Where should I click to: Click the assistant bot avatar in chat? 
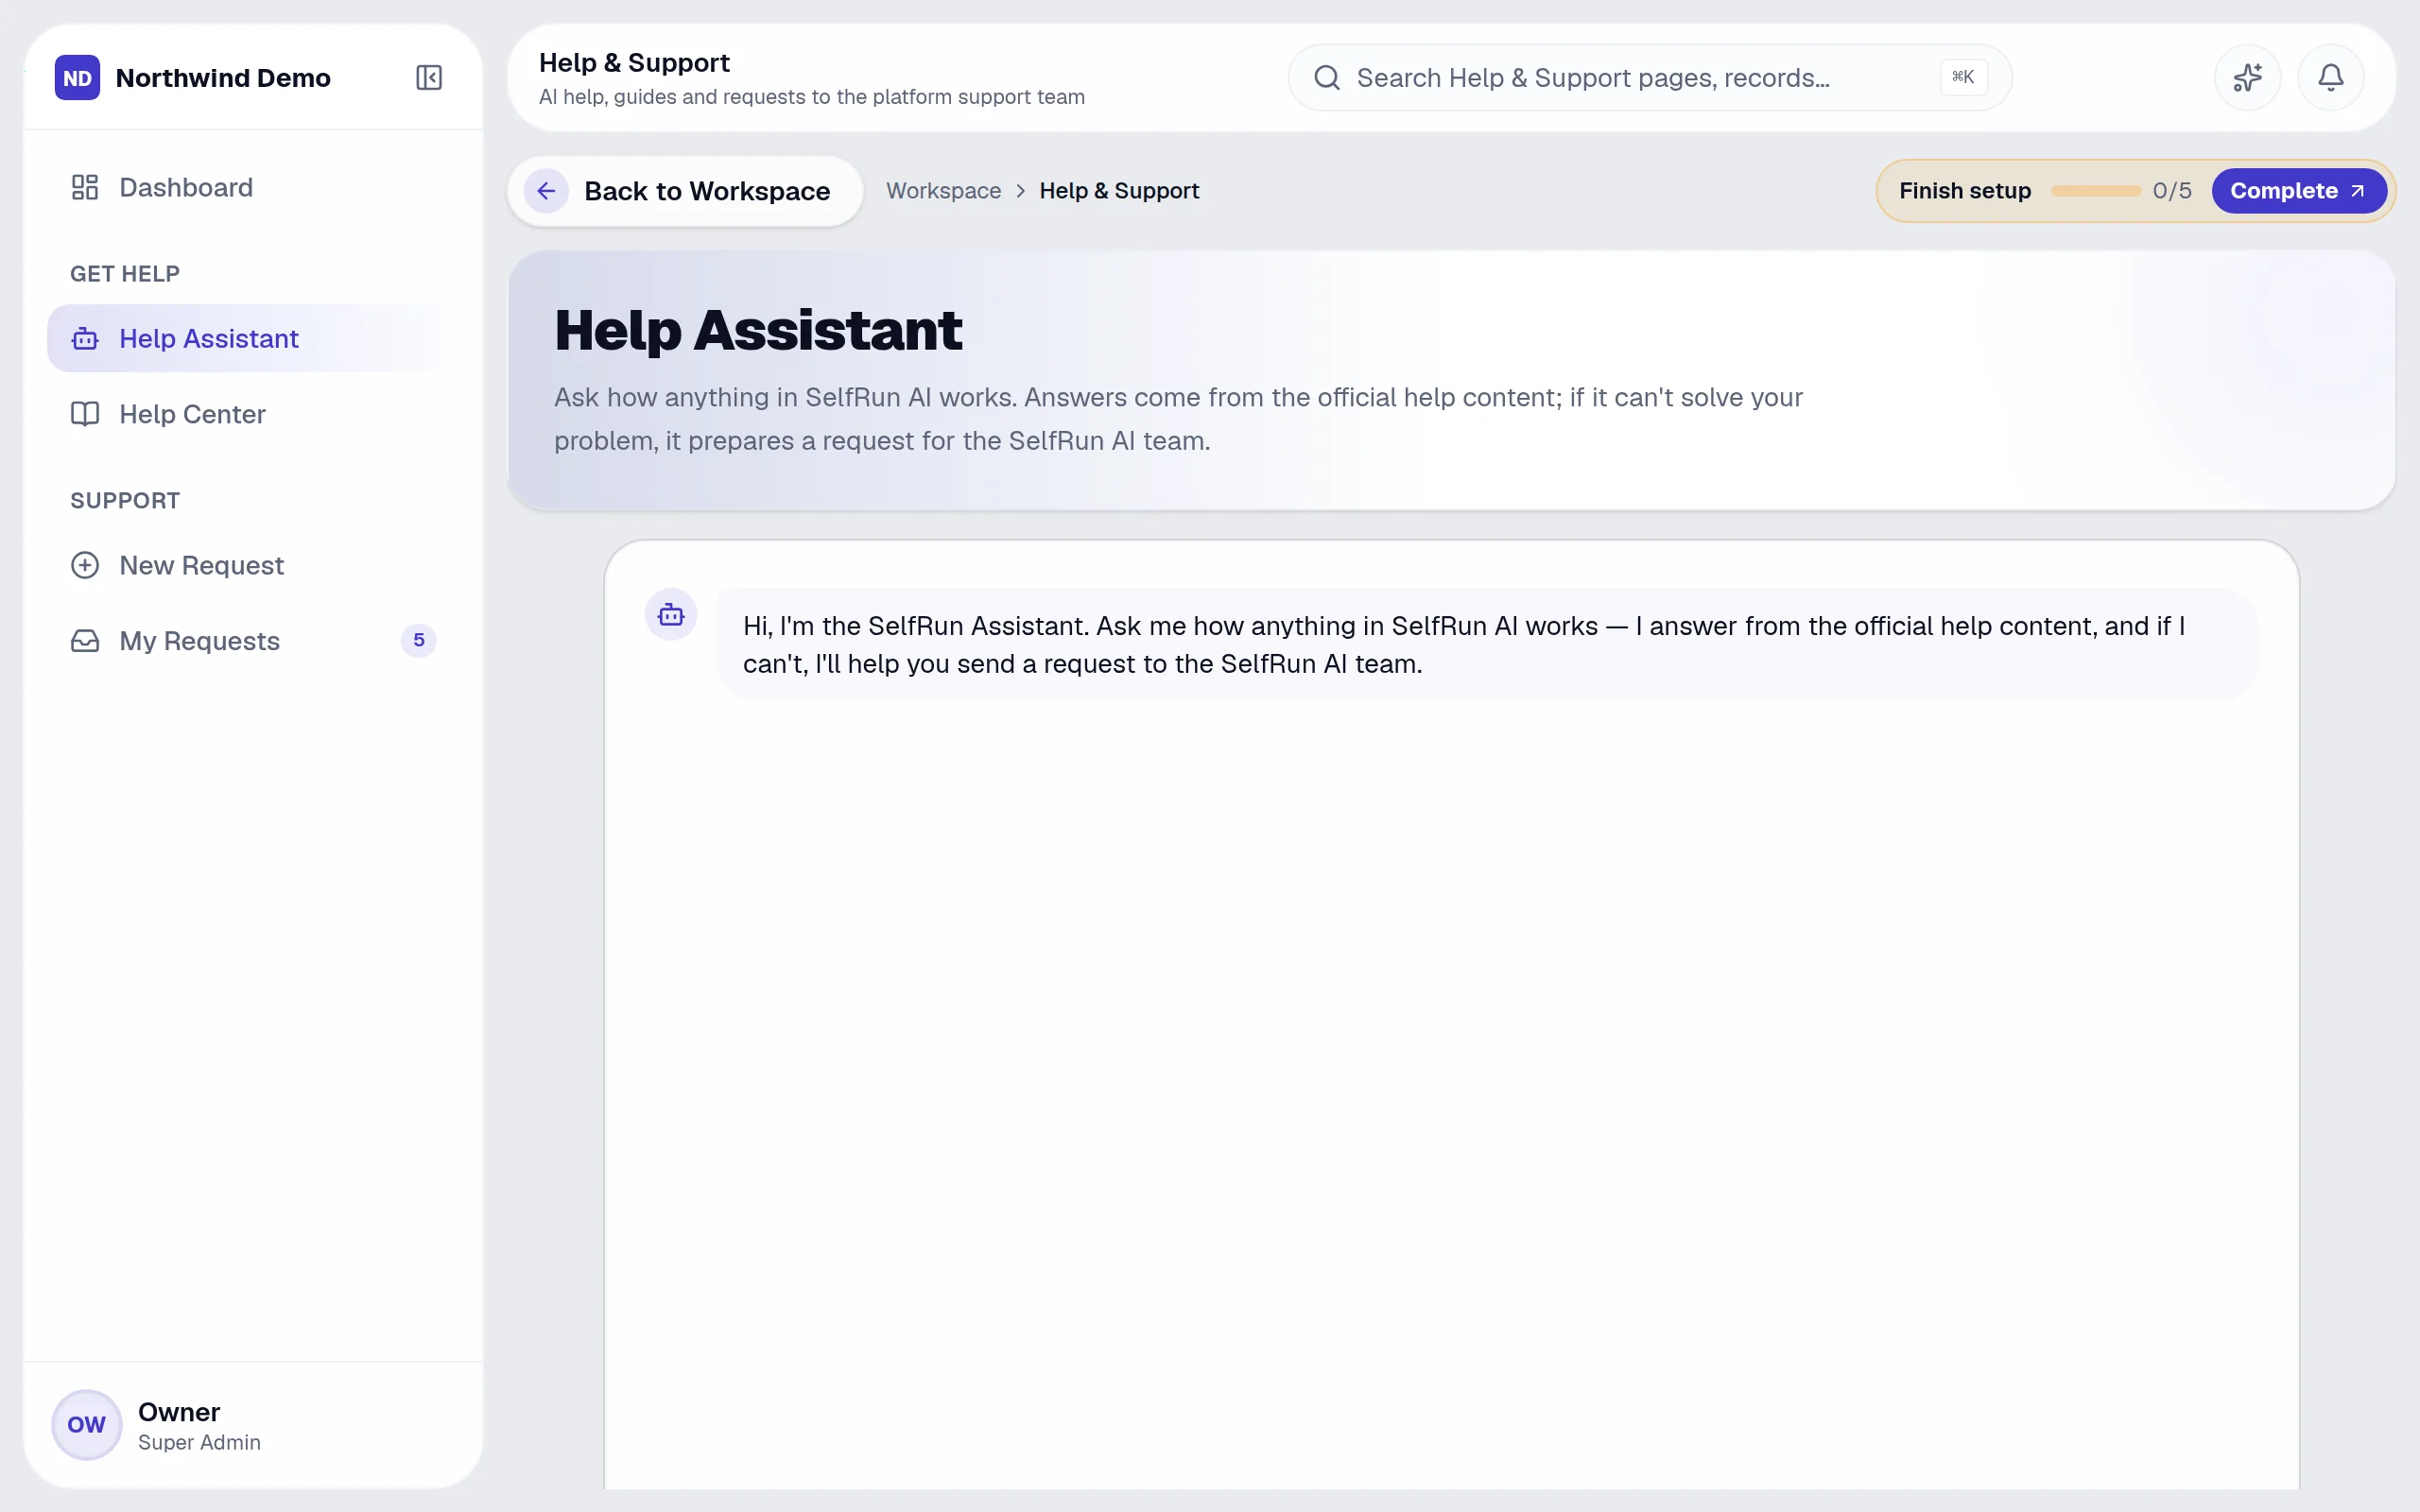pos(671,615)
